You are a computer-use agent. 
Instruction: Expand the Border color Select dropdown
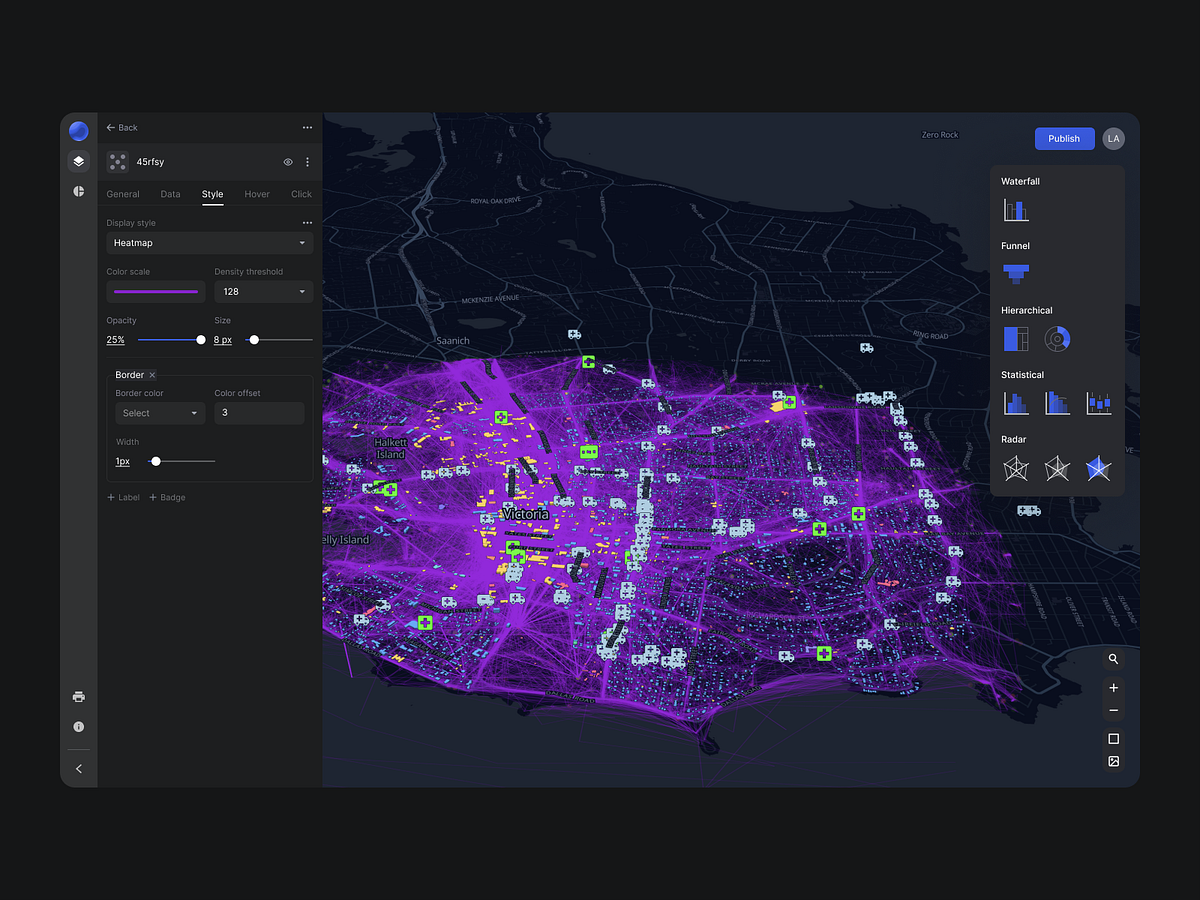[159, 412]
